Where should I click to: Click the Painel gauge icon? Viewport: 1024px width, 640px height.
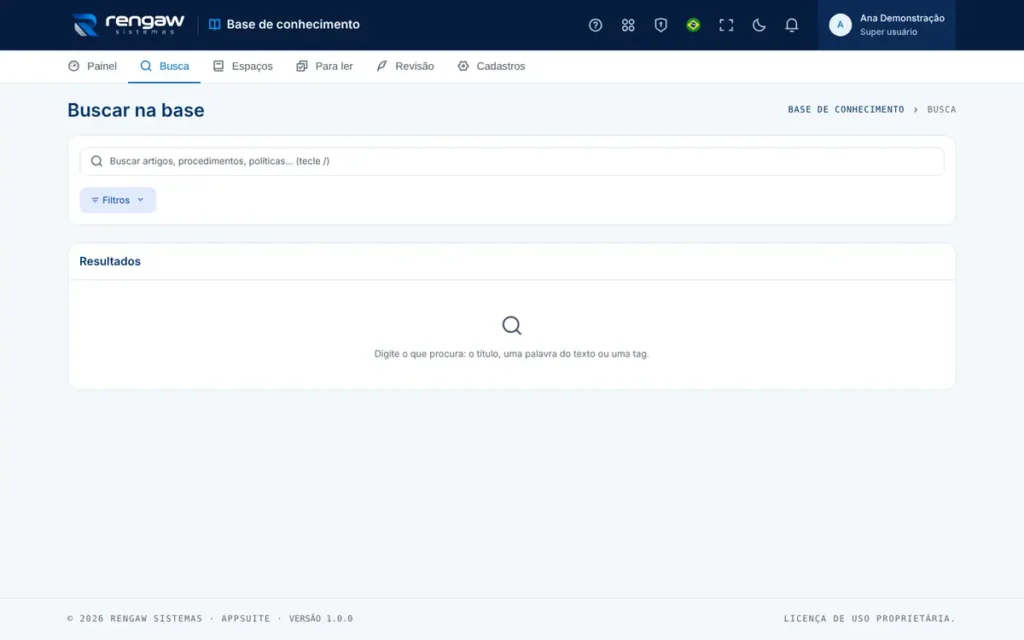coord(74,66)
